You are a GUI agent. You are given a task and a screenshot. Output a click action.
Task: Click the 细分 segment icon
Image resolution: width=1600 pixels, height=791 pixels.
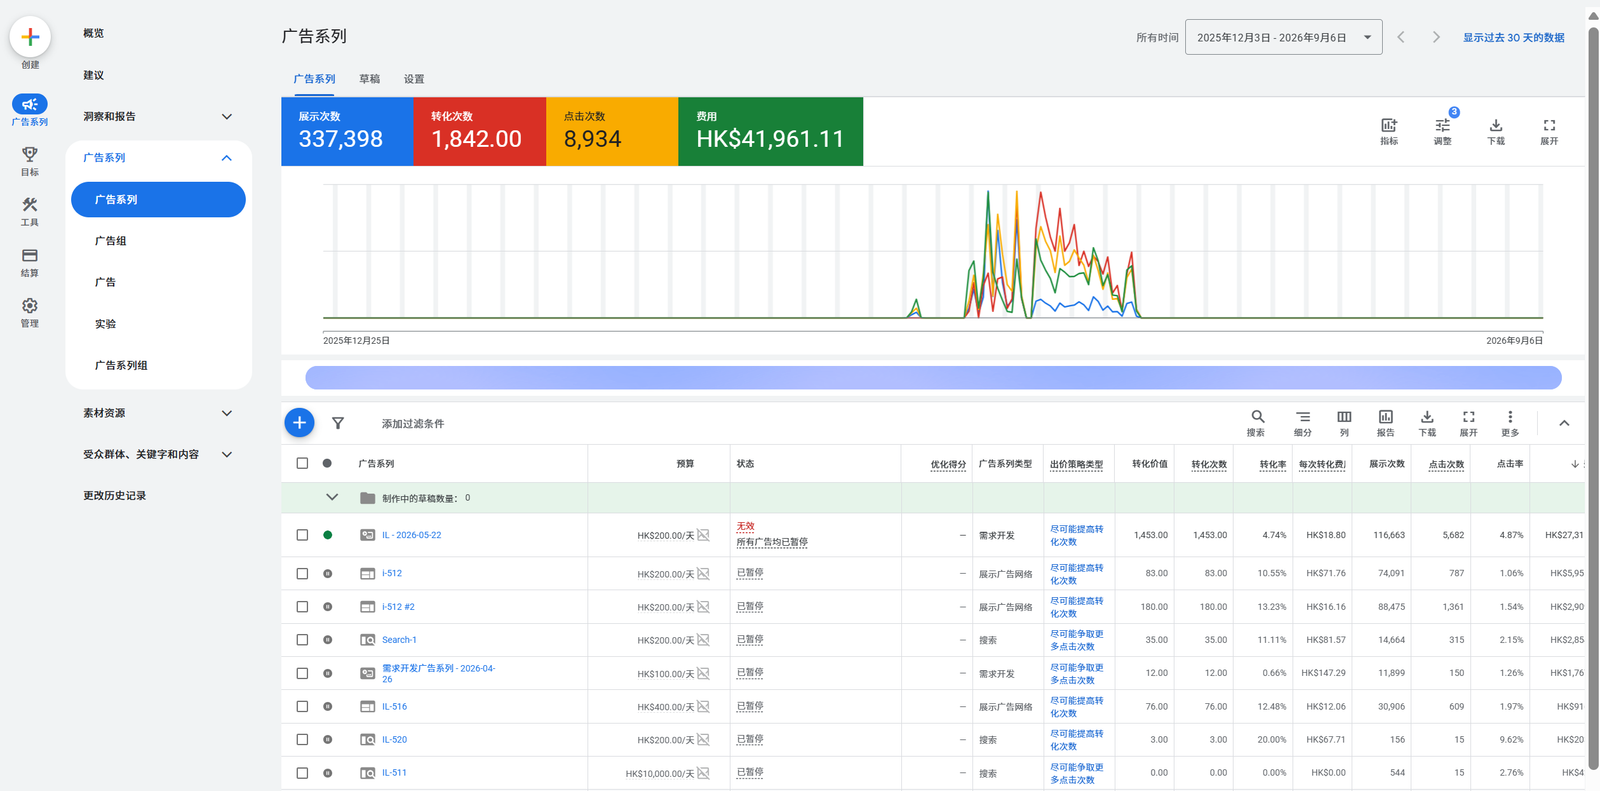(x=1303, y=417)
